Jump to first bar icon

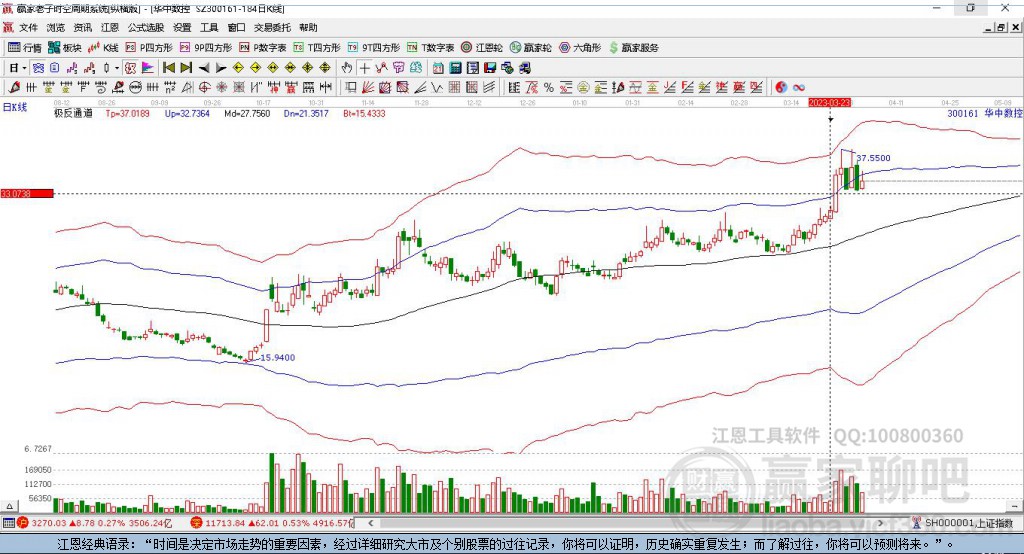(x=168, y=68)
